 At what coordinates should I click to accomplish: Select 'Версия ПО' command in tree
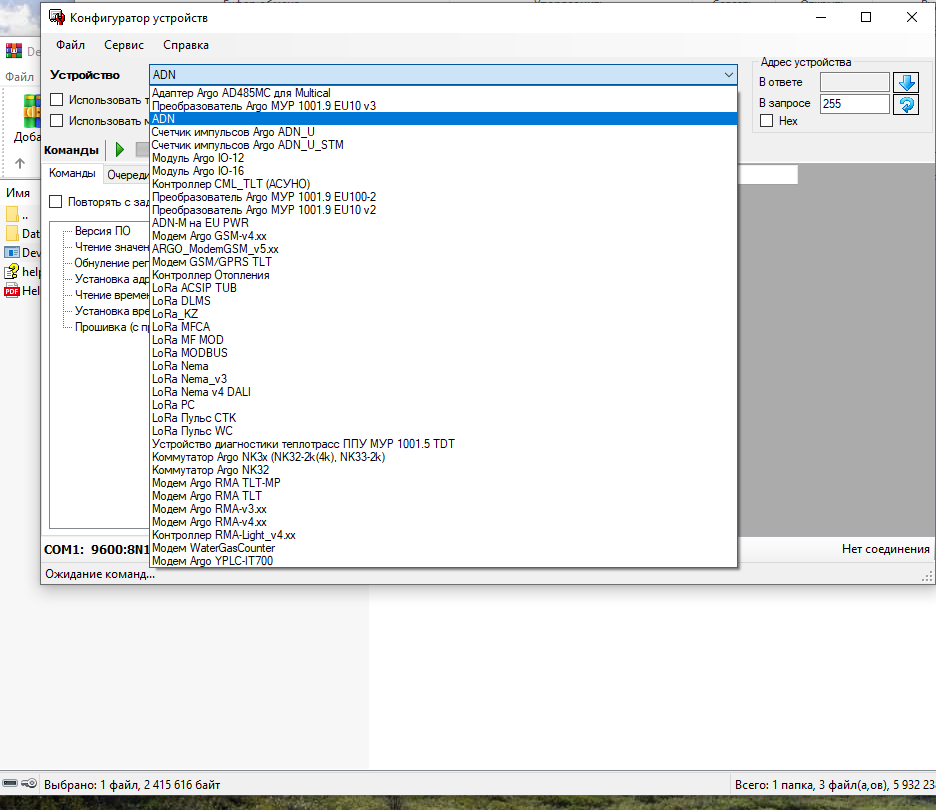click(x=102, y=231)
